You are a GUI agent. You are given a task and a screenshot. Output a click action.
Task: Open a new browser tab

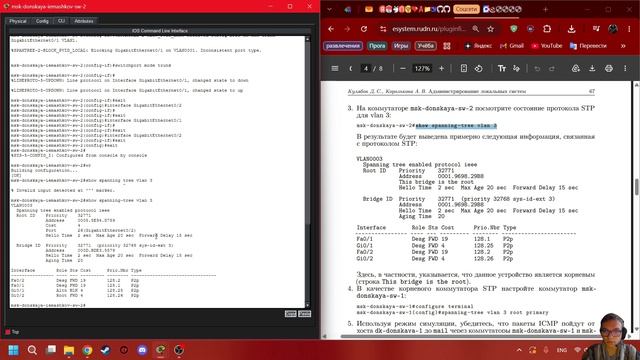(x=545, y=9)
